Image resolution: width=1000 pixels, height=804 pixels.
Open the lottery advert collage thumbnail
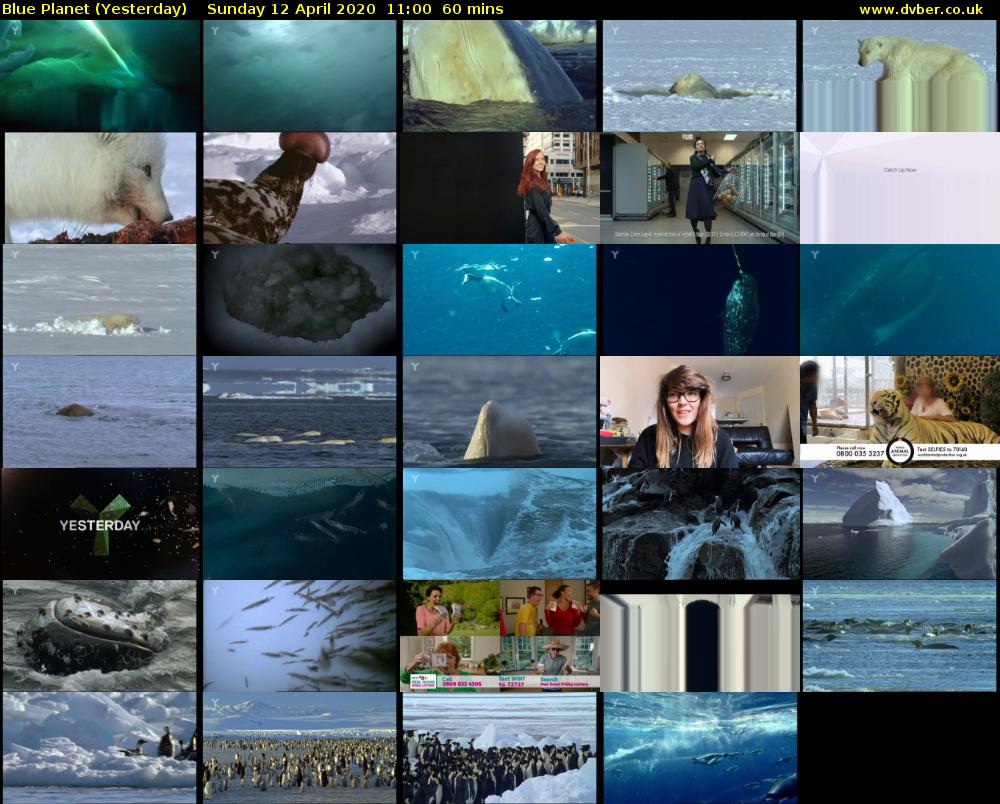pos(500,636)
